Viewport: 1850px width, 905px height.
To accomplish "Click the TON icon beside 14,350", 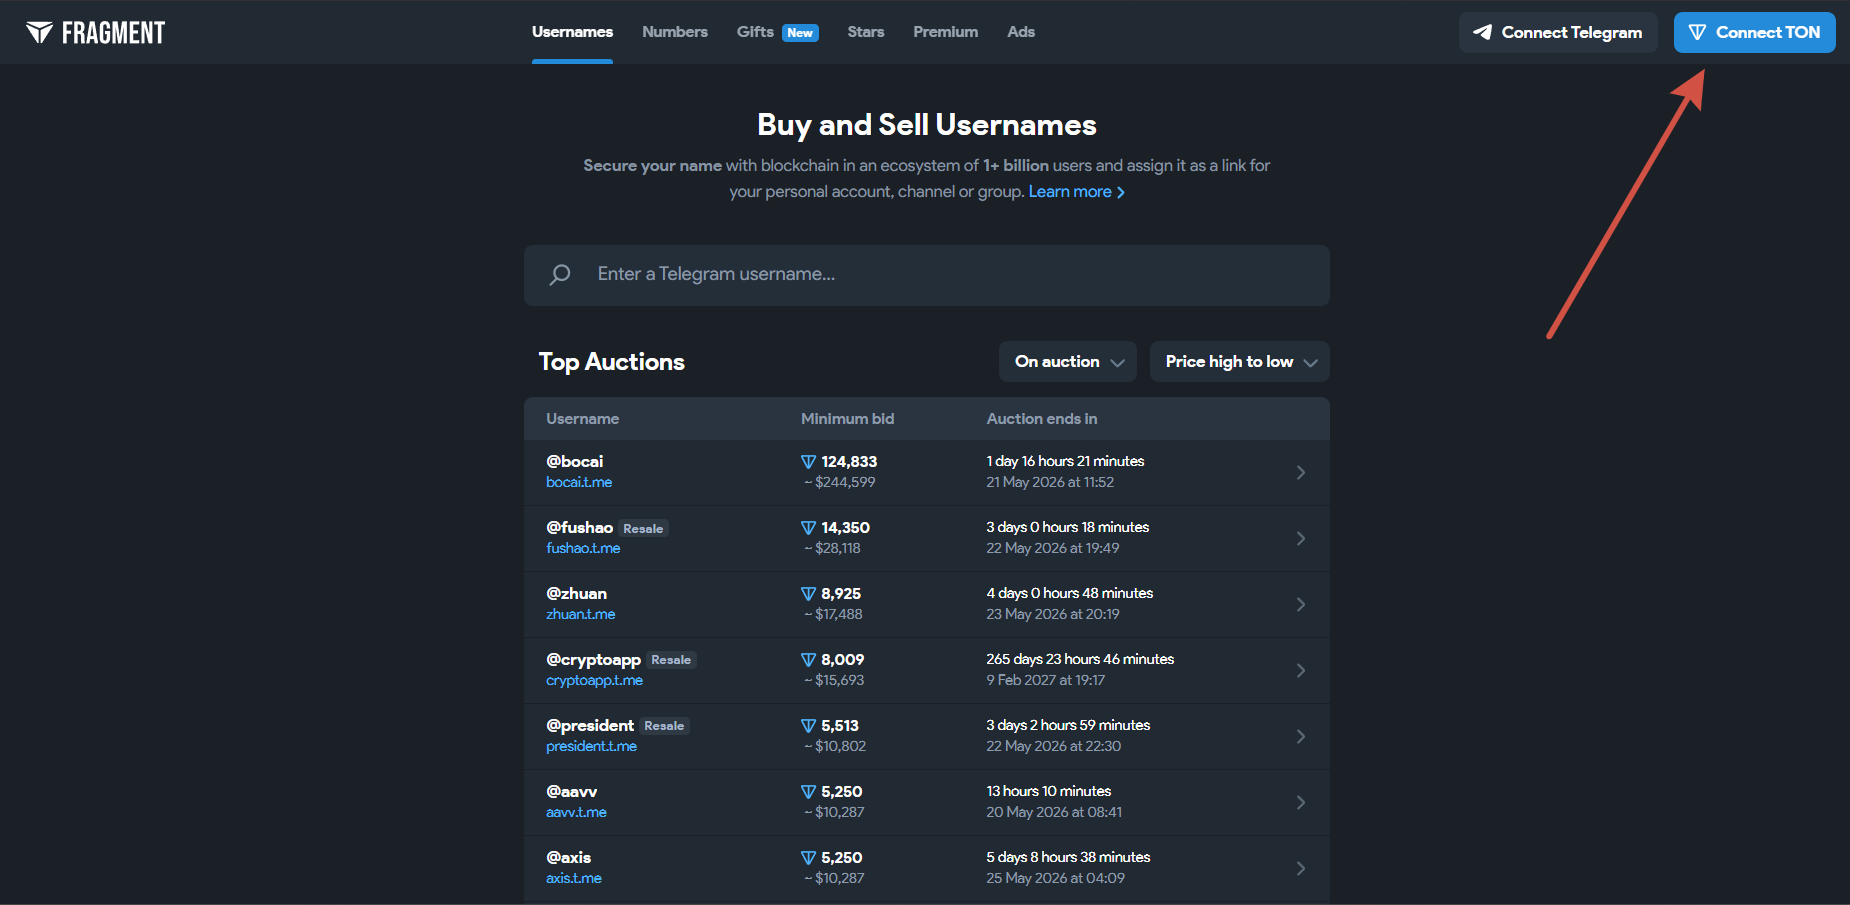I will pos(808,528).
